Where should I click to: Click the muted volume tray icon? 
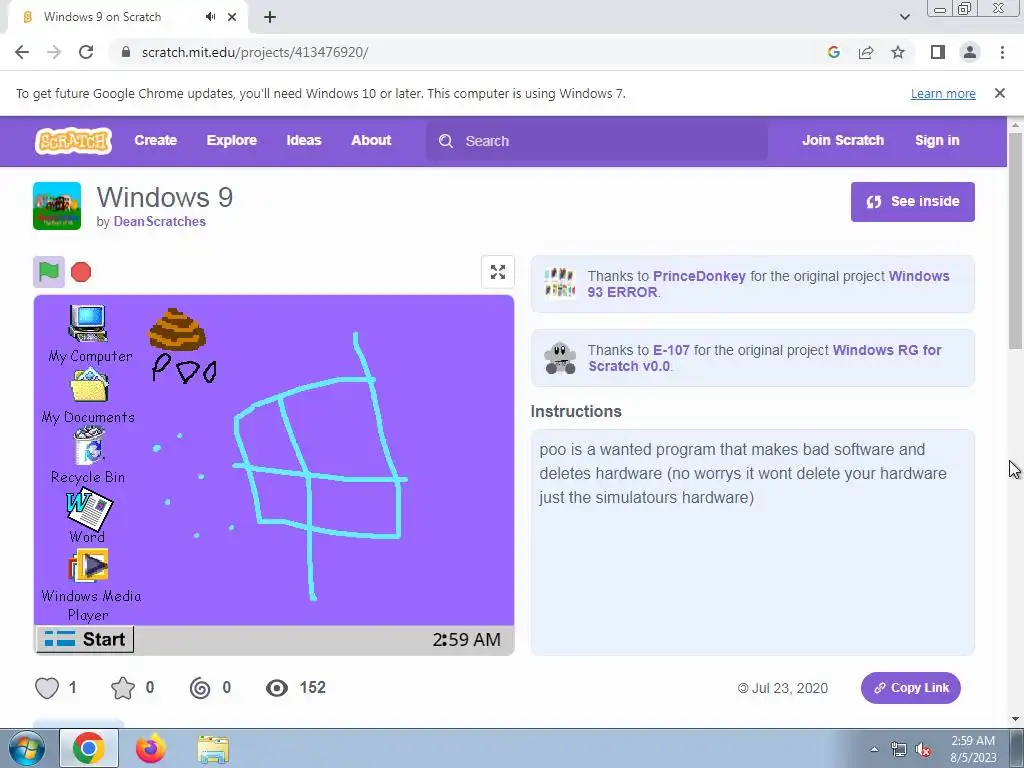[922, 750]
